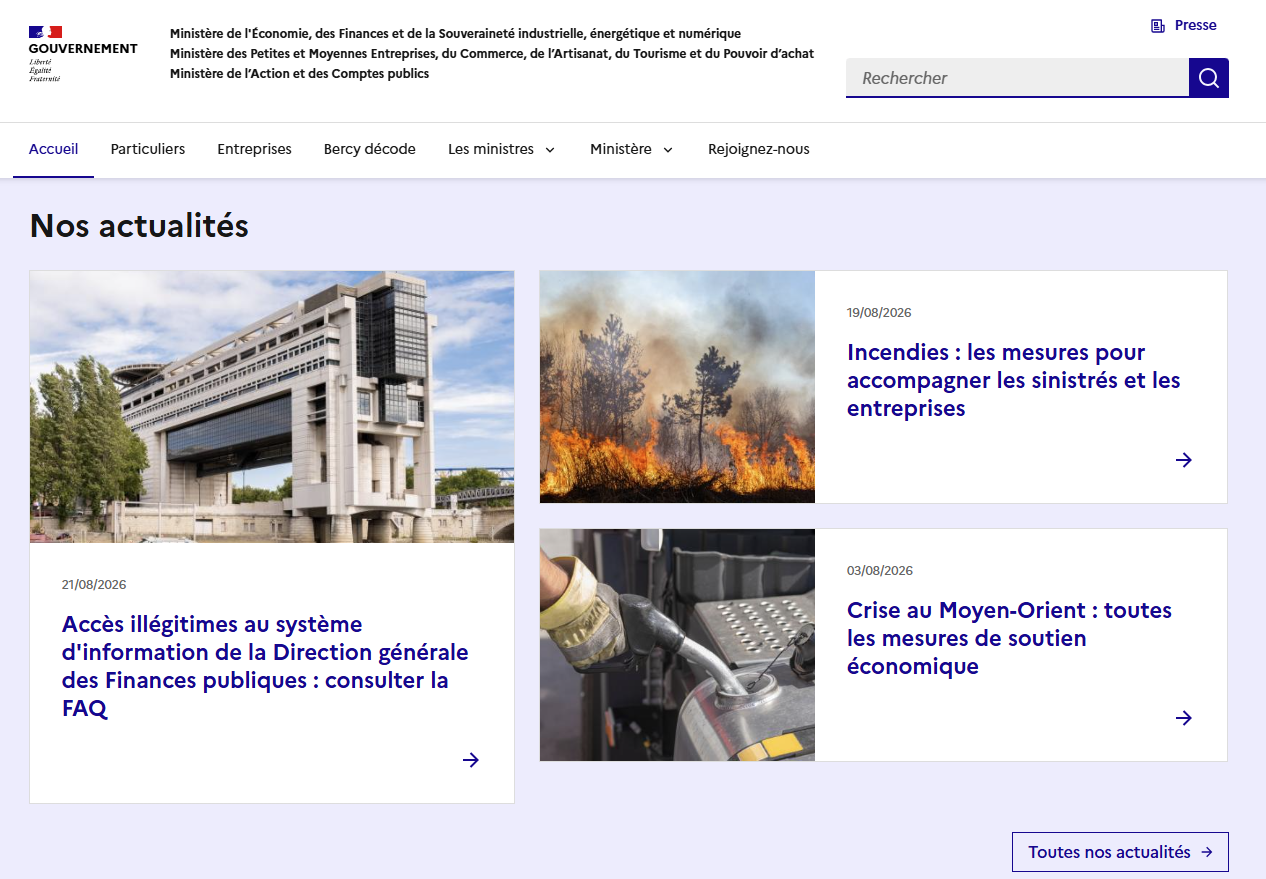The width and height of the screenshot is (1266, 879).
Task: Open the Accueil tab
Action: pyautogui.click(x=53, y=149)
